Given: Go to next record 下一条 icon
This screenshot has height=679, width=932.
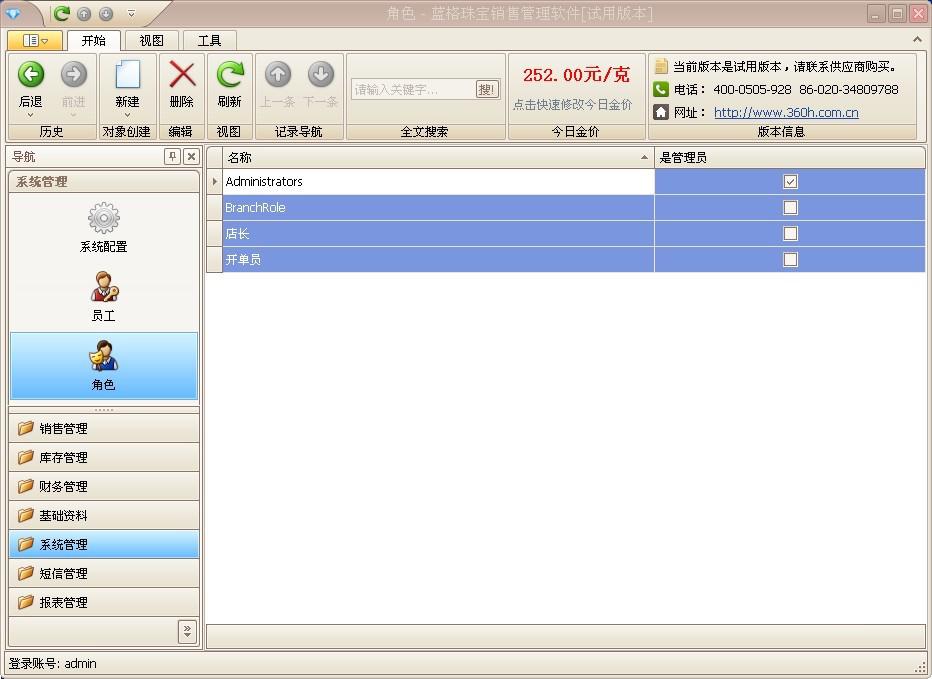Looking at the screenshot, I should pyautogui.click(x=321, y=74).
